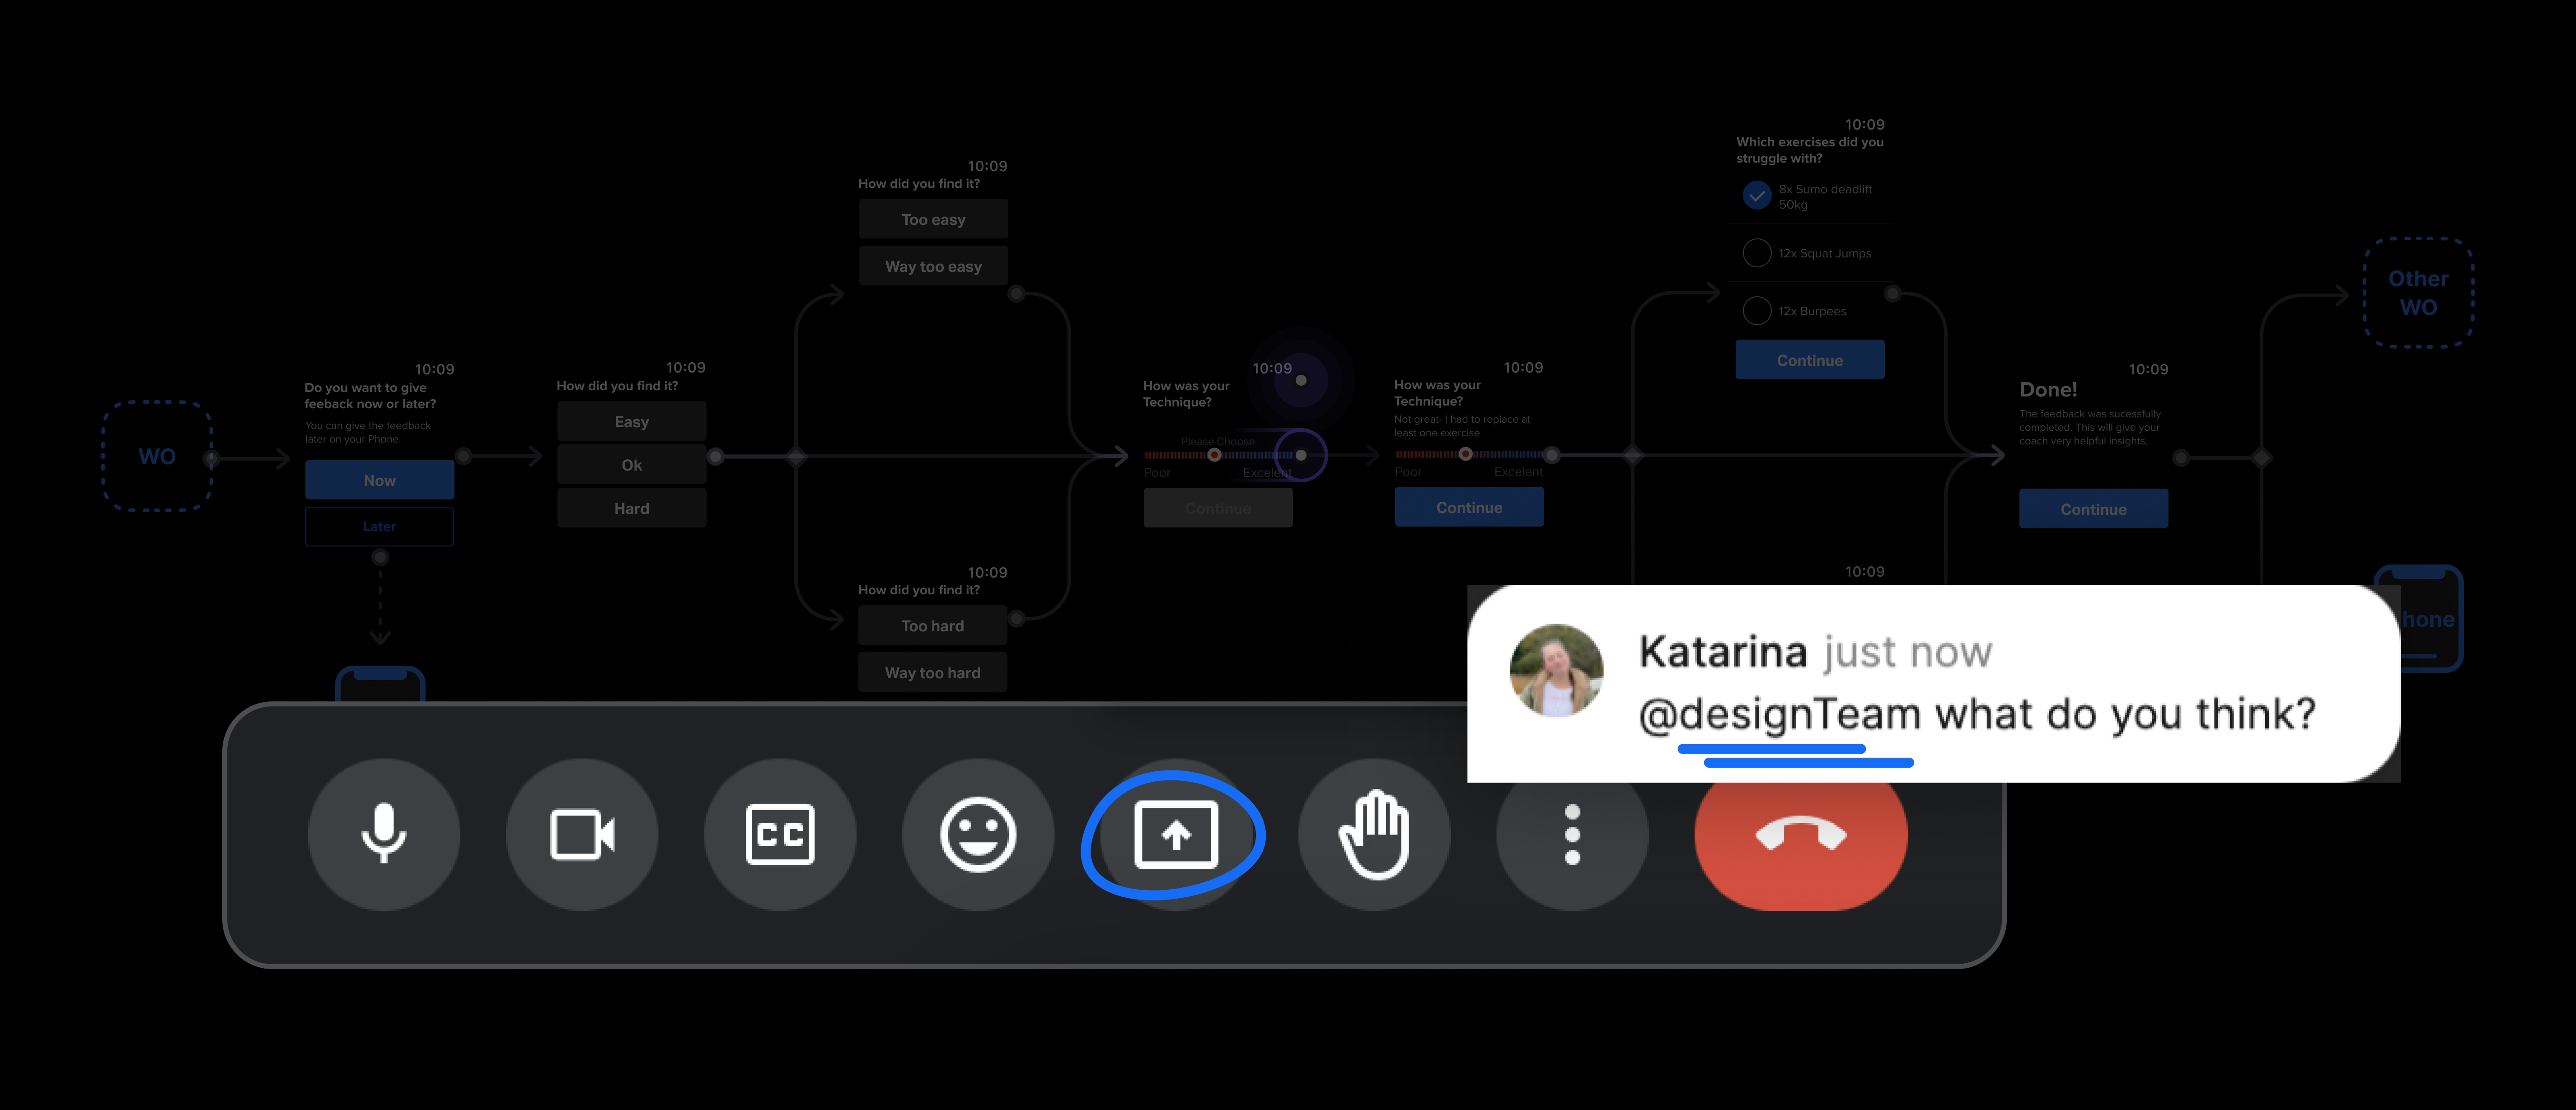The width and height of the screenshot is (2576, 1110).
Task: Click 'Which exercises did you struggle with?' question
Action: 1810,150
